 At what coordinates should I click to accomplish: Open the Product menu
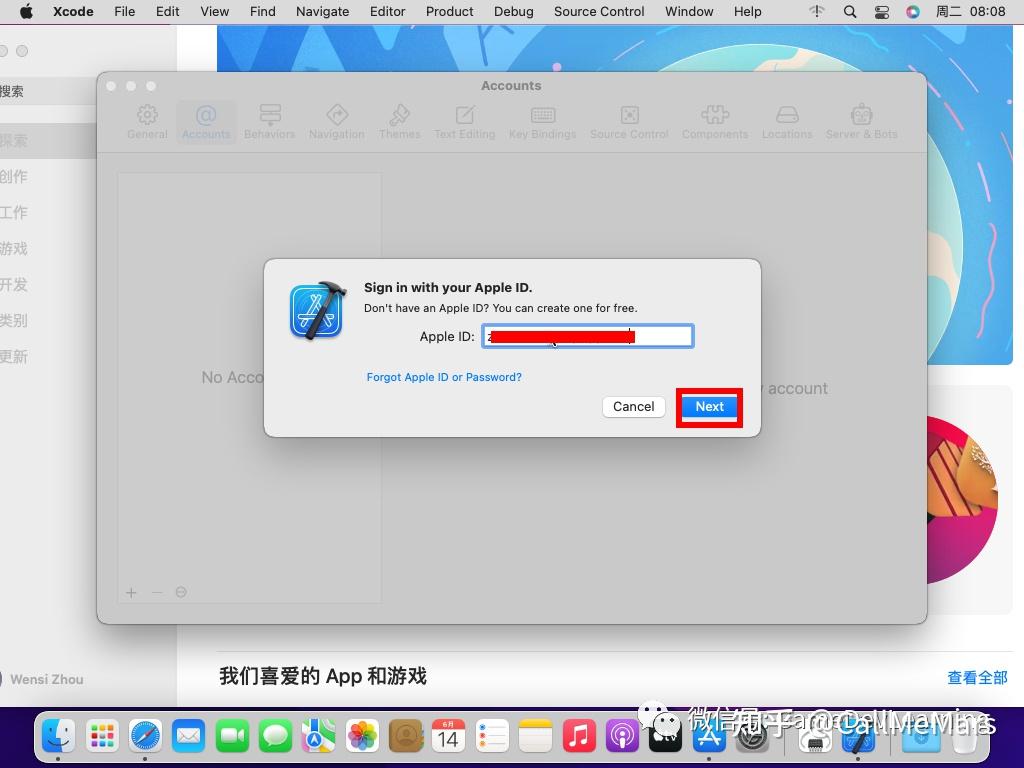point(449,12)
